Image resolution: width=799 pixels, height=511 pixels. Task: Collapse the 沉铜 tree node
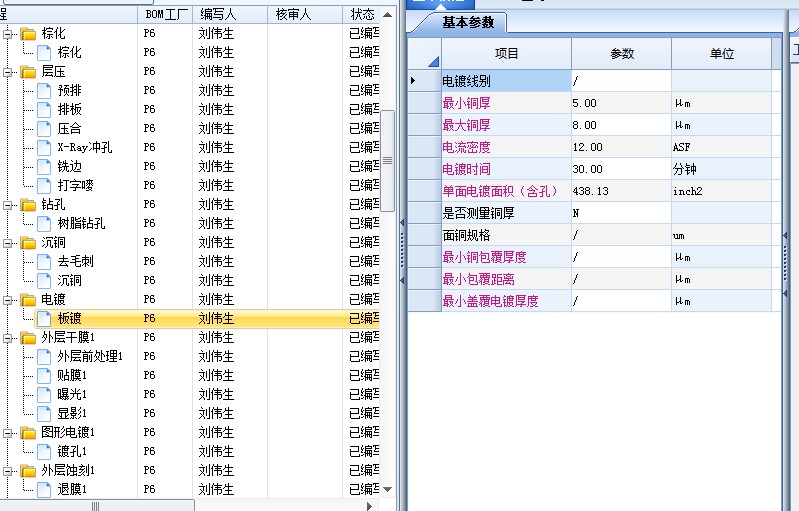click(8, 243)
